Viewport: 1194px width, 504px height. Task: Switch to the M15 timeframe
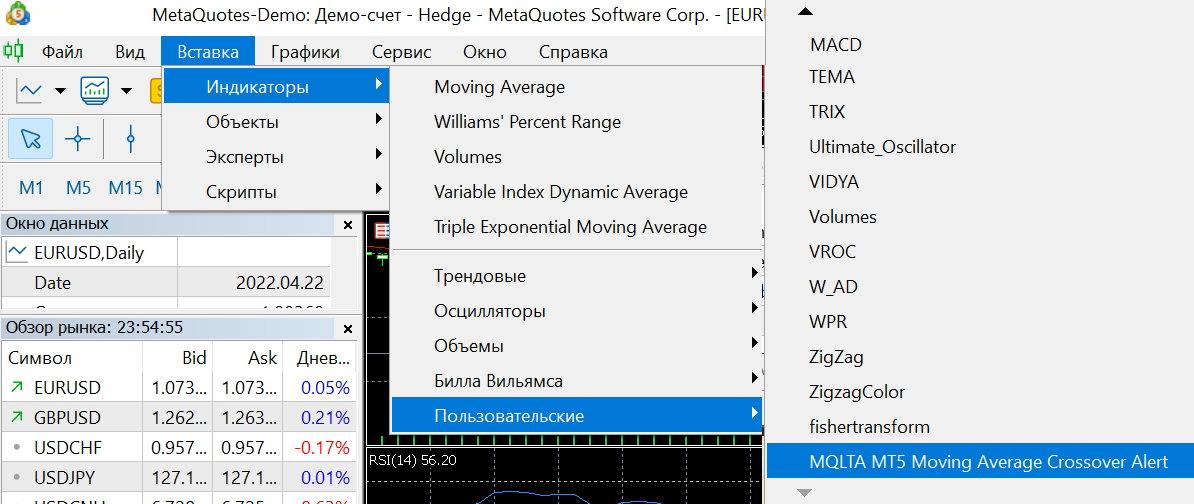pos(126,187)
